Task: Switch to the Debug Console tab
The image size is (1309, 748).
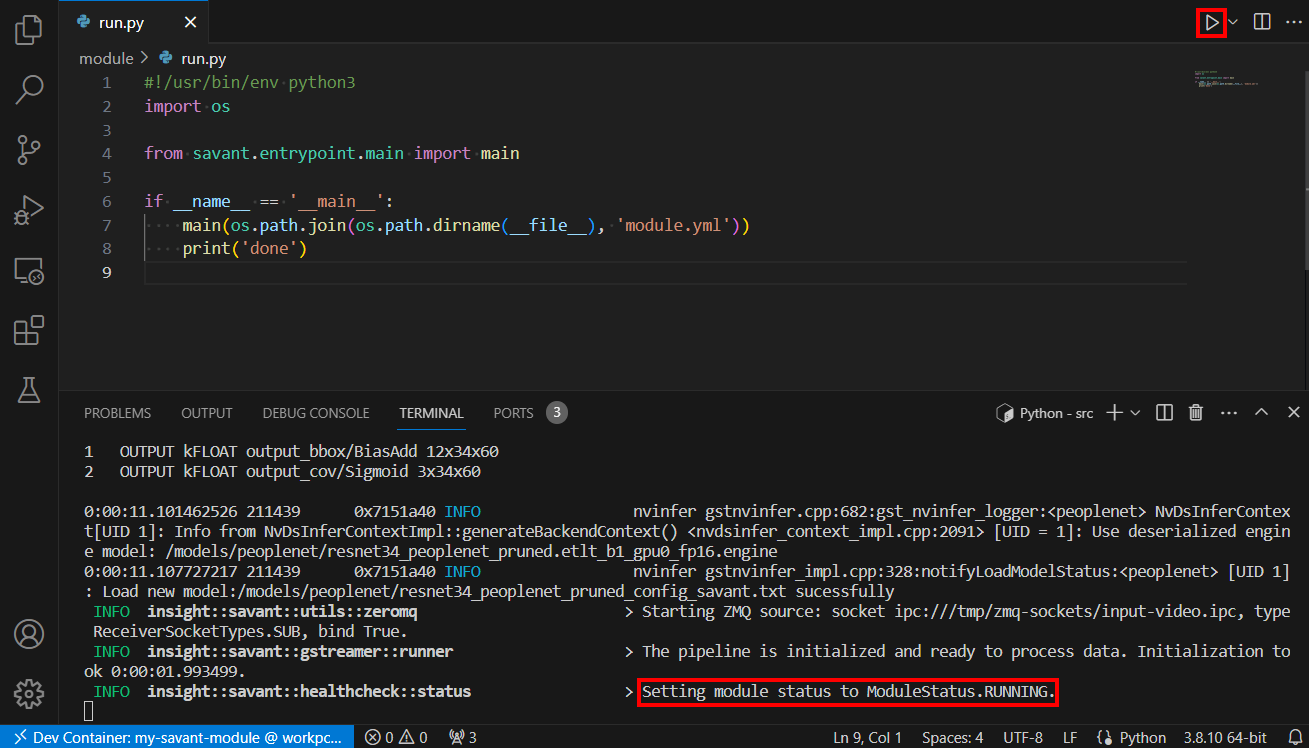Action: pyautogui.click(x=315, y=412)
